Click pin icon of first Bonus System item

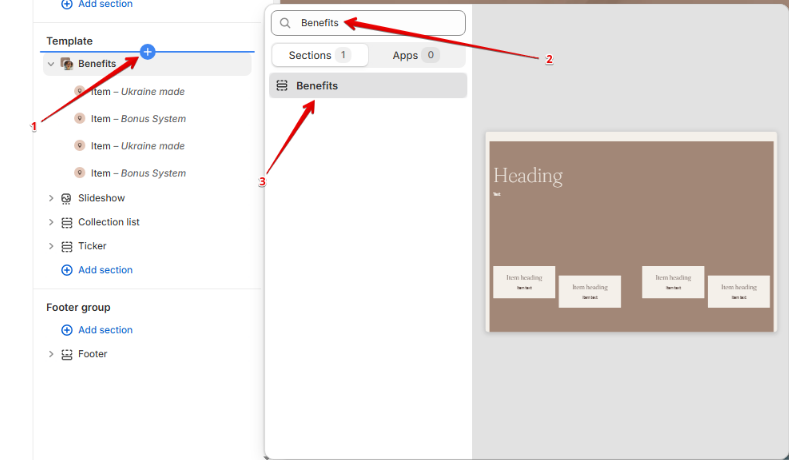point(80,118)
